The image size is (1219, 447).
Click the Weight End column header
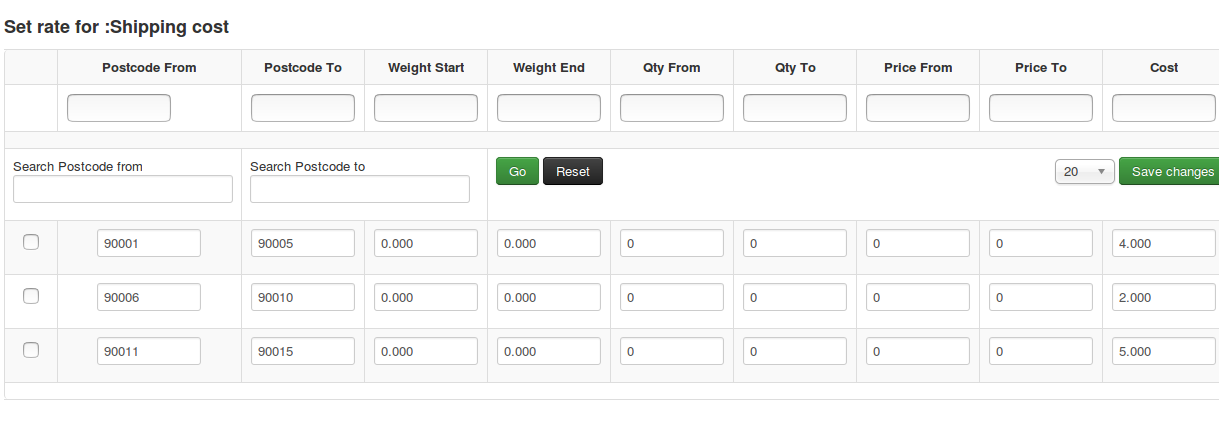tap(549, 68)
